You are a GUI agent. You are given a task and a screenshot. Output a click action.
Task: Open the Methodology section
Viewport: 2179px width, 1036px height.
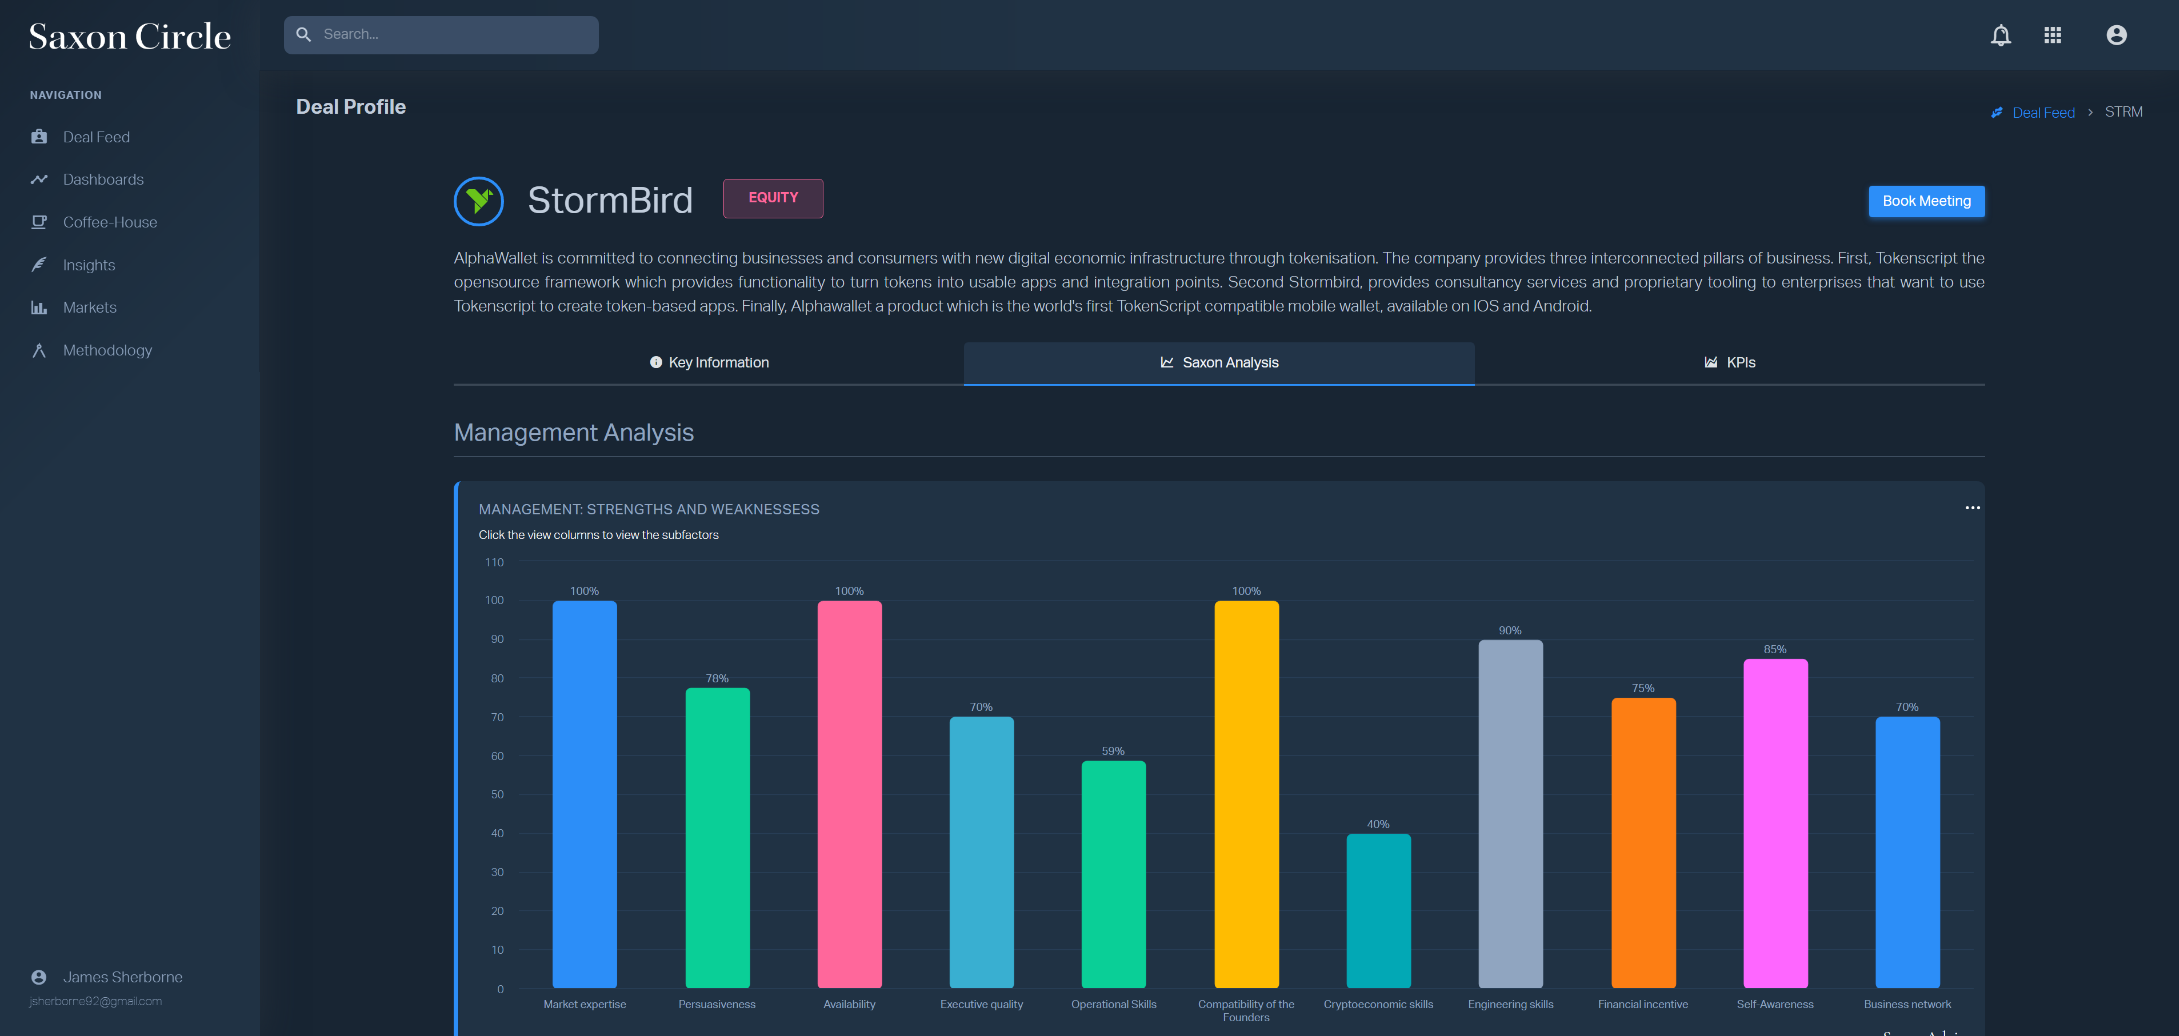[107, 351]
